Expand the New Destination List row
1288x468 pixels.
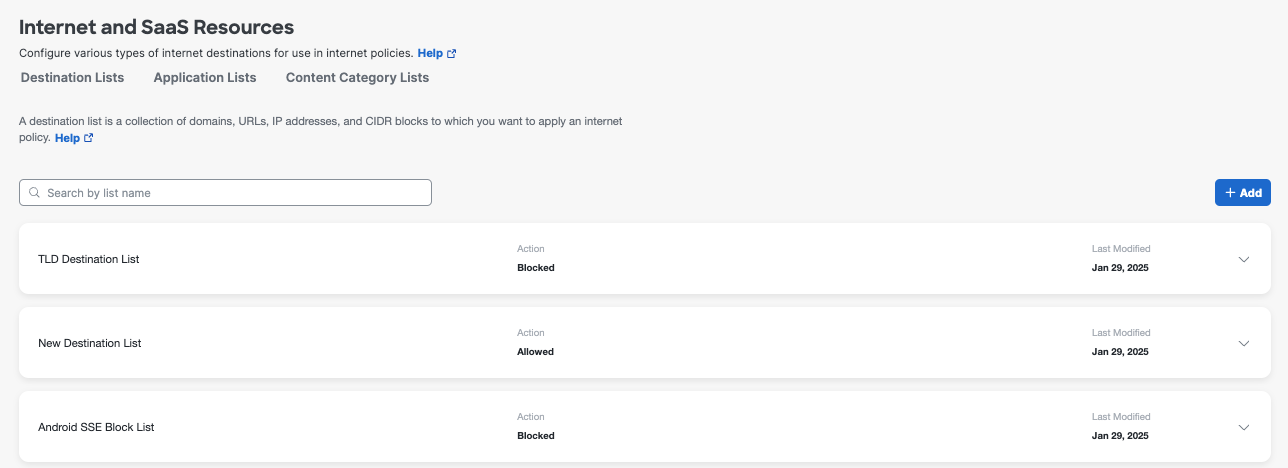pyautogui.click(x=1244, y=343)
